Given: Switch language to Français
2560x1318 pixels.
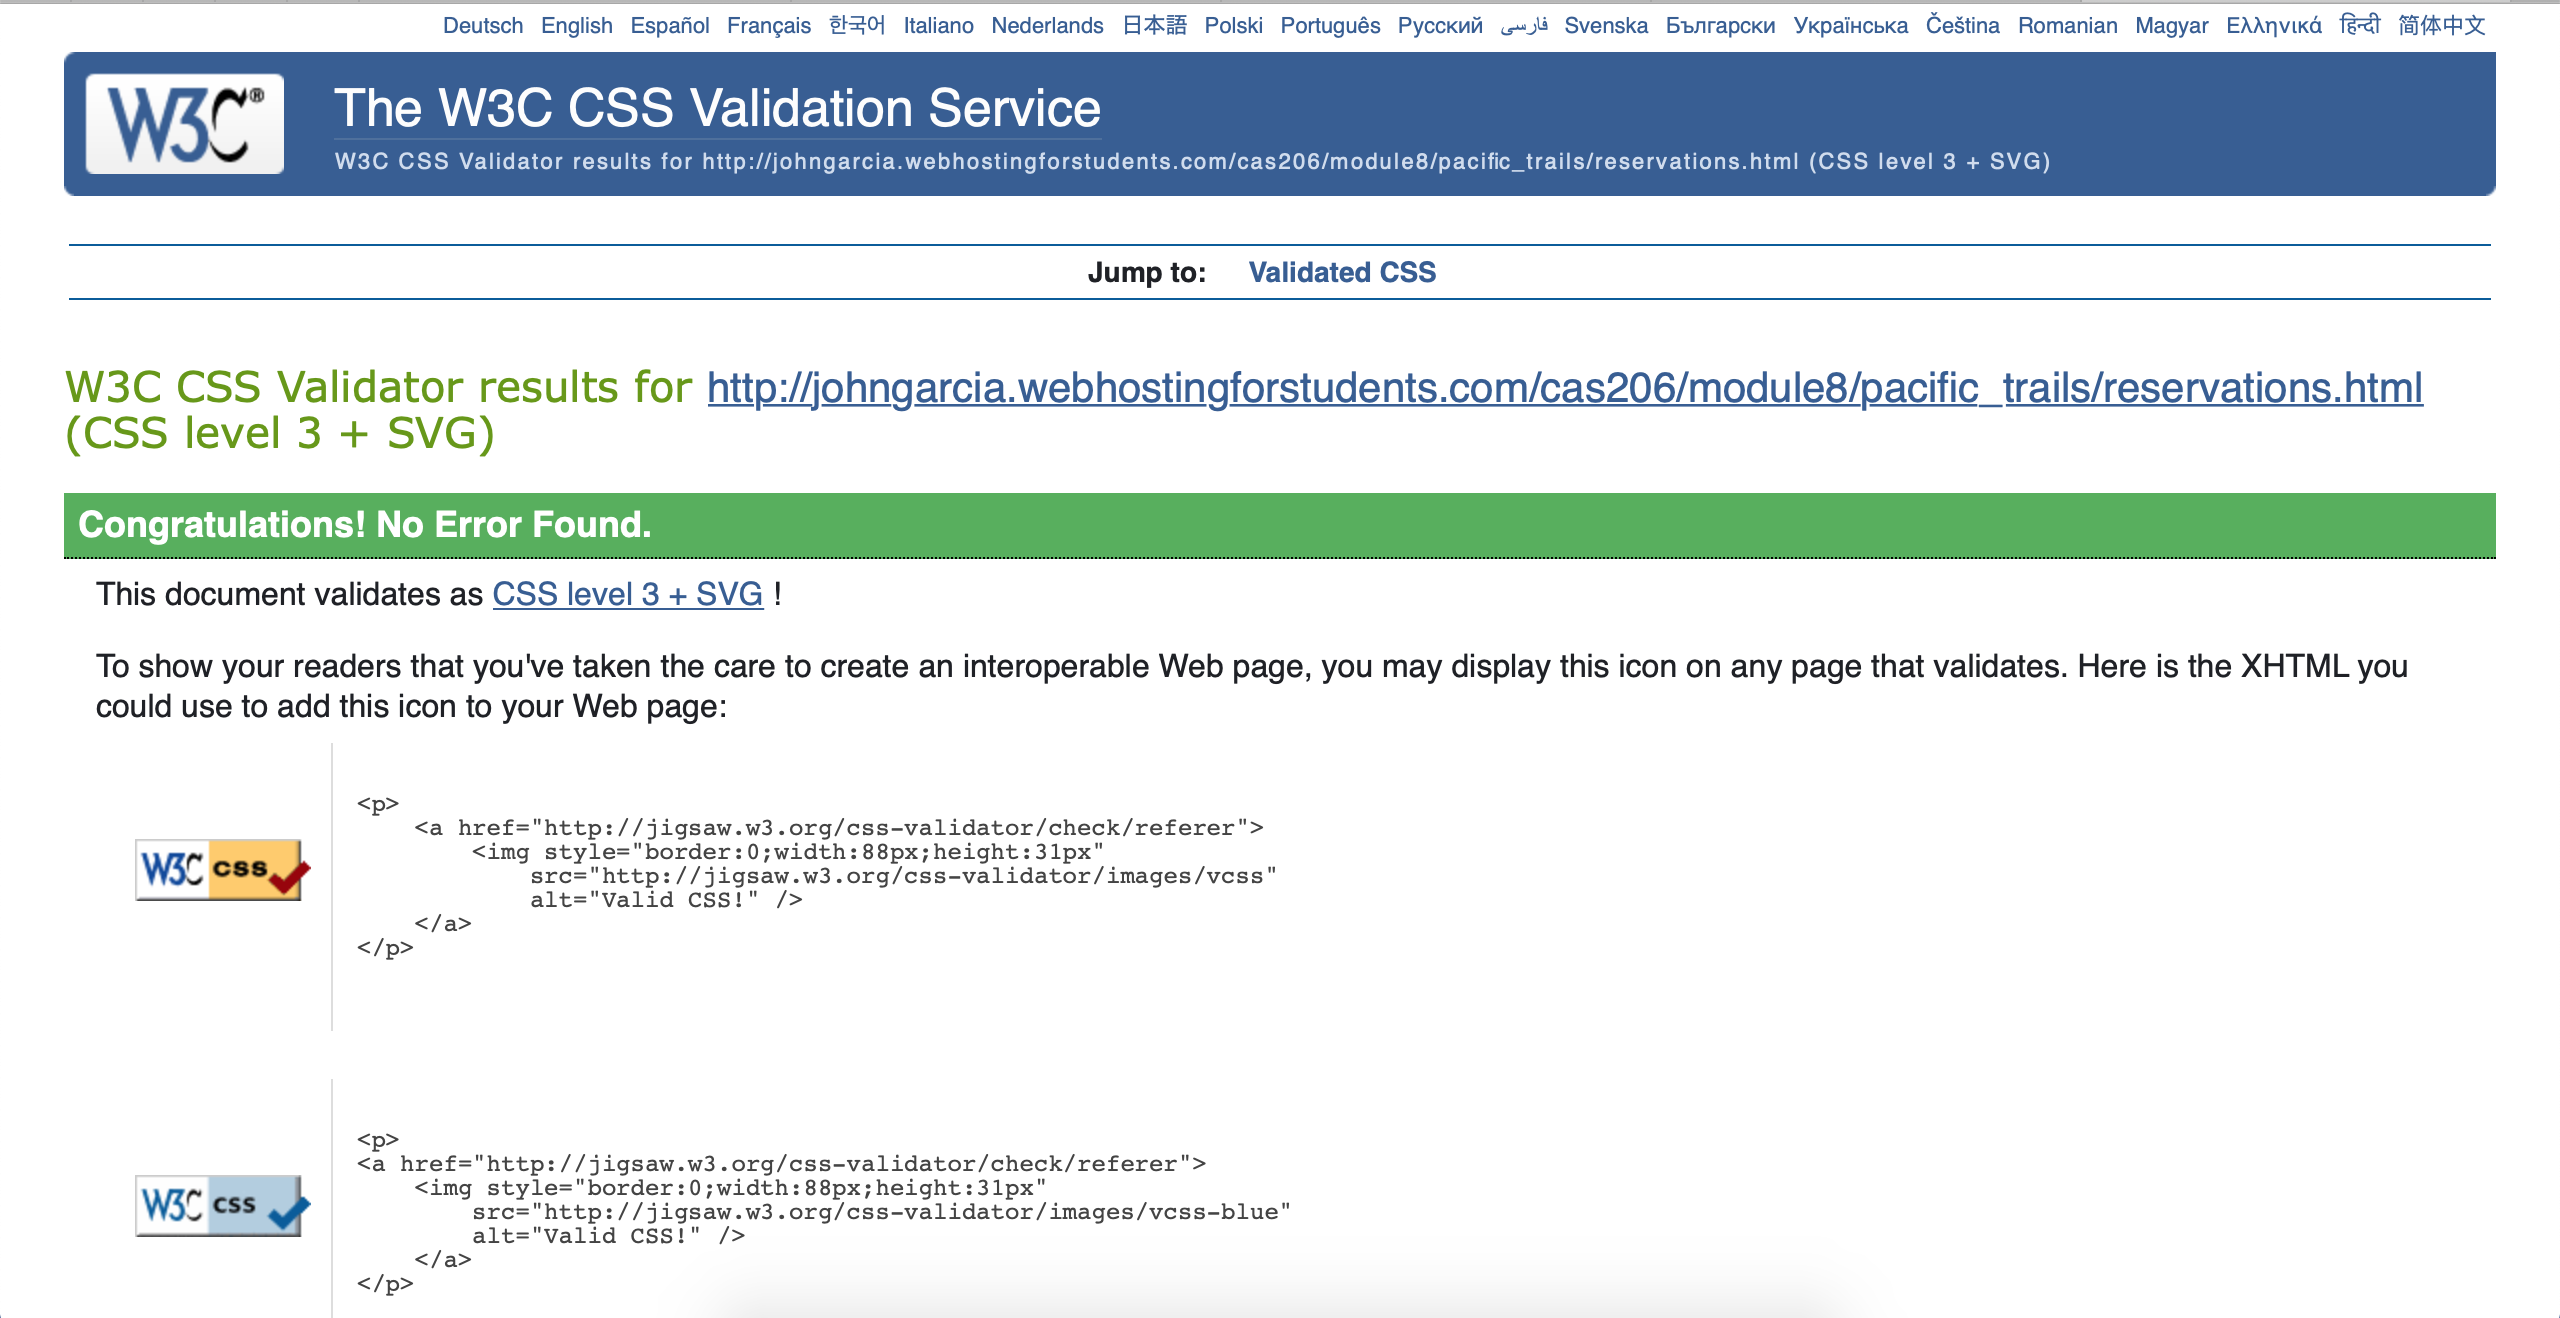Looking at the screenshot, I should (x=768, y=25).
